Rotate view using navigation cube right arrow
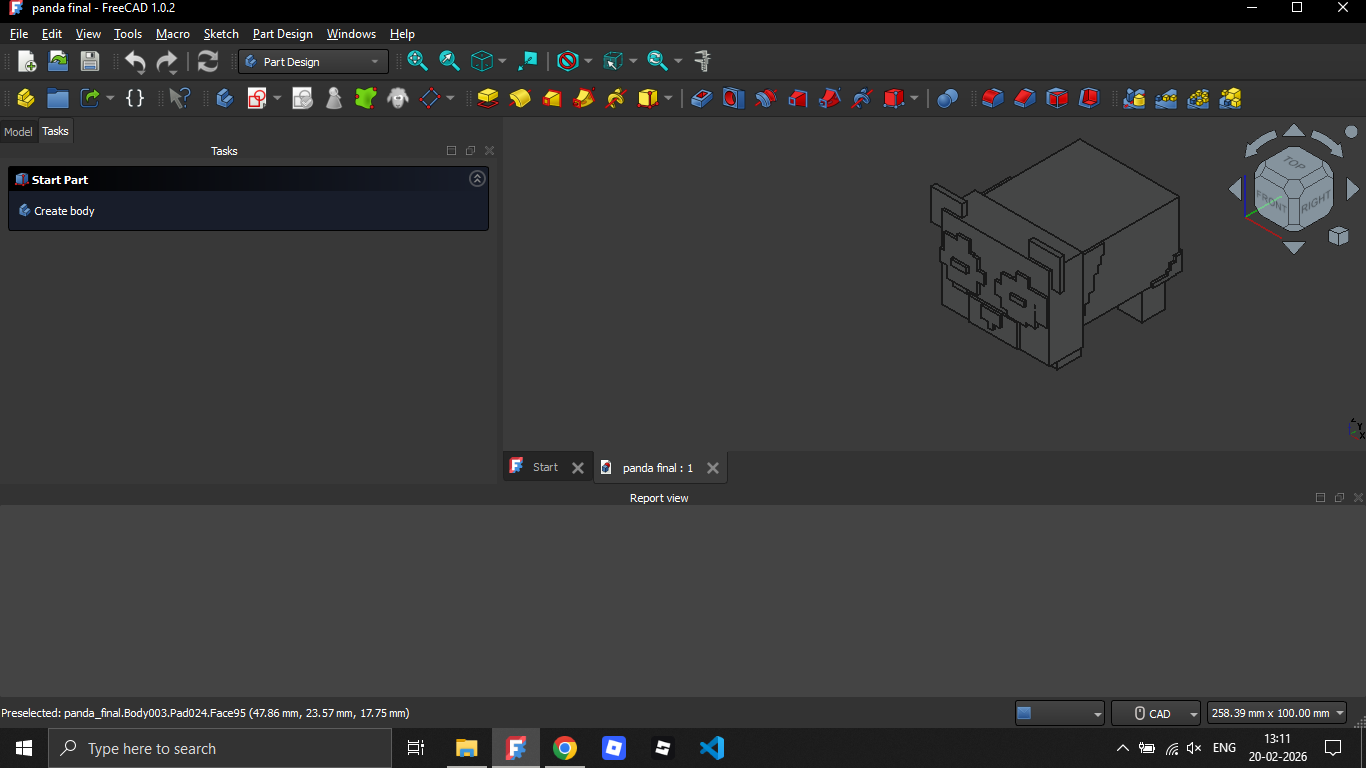 point(1353,188)
